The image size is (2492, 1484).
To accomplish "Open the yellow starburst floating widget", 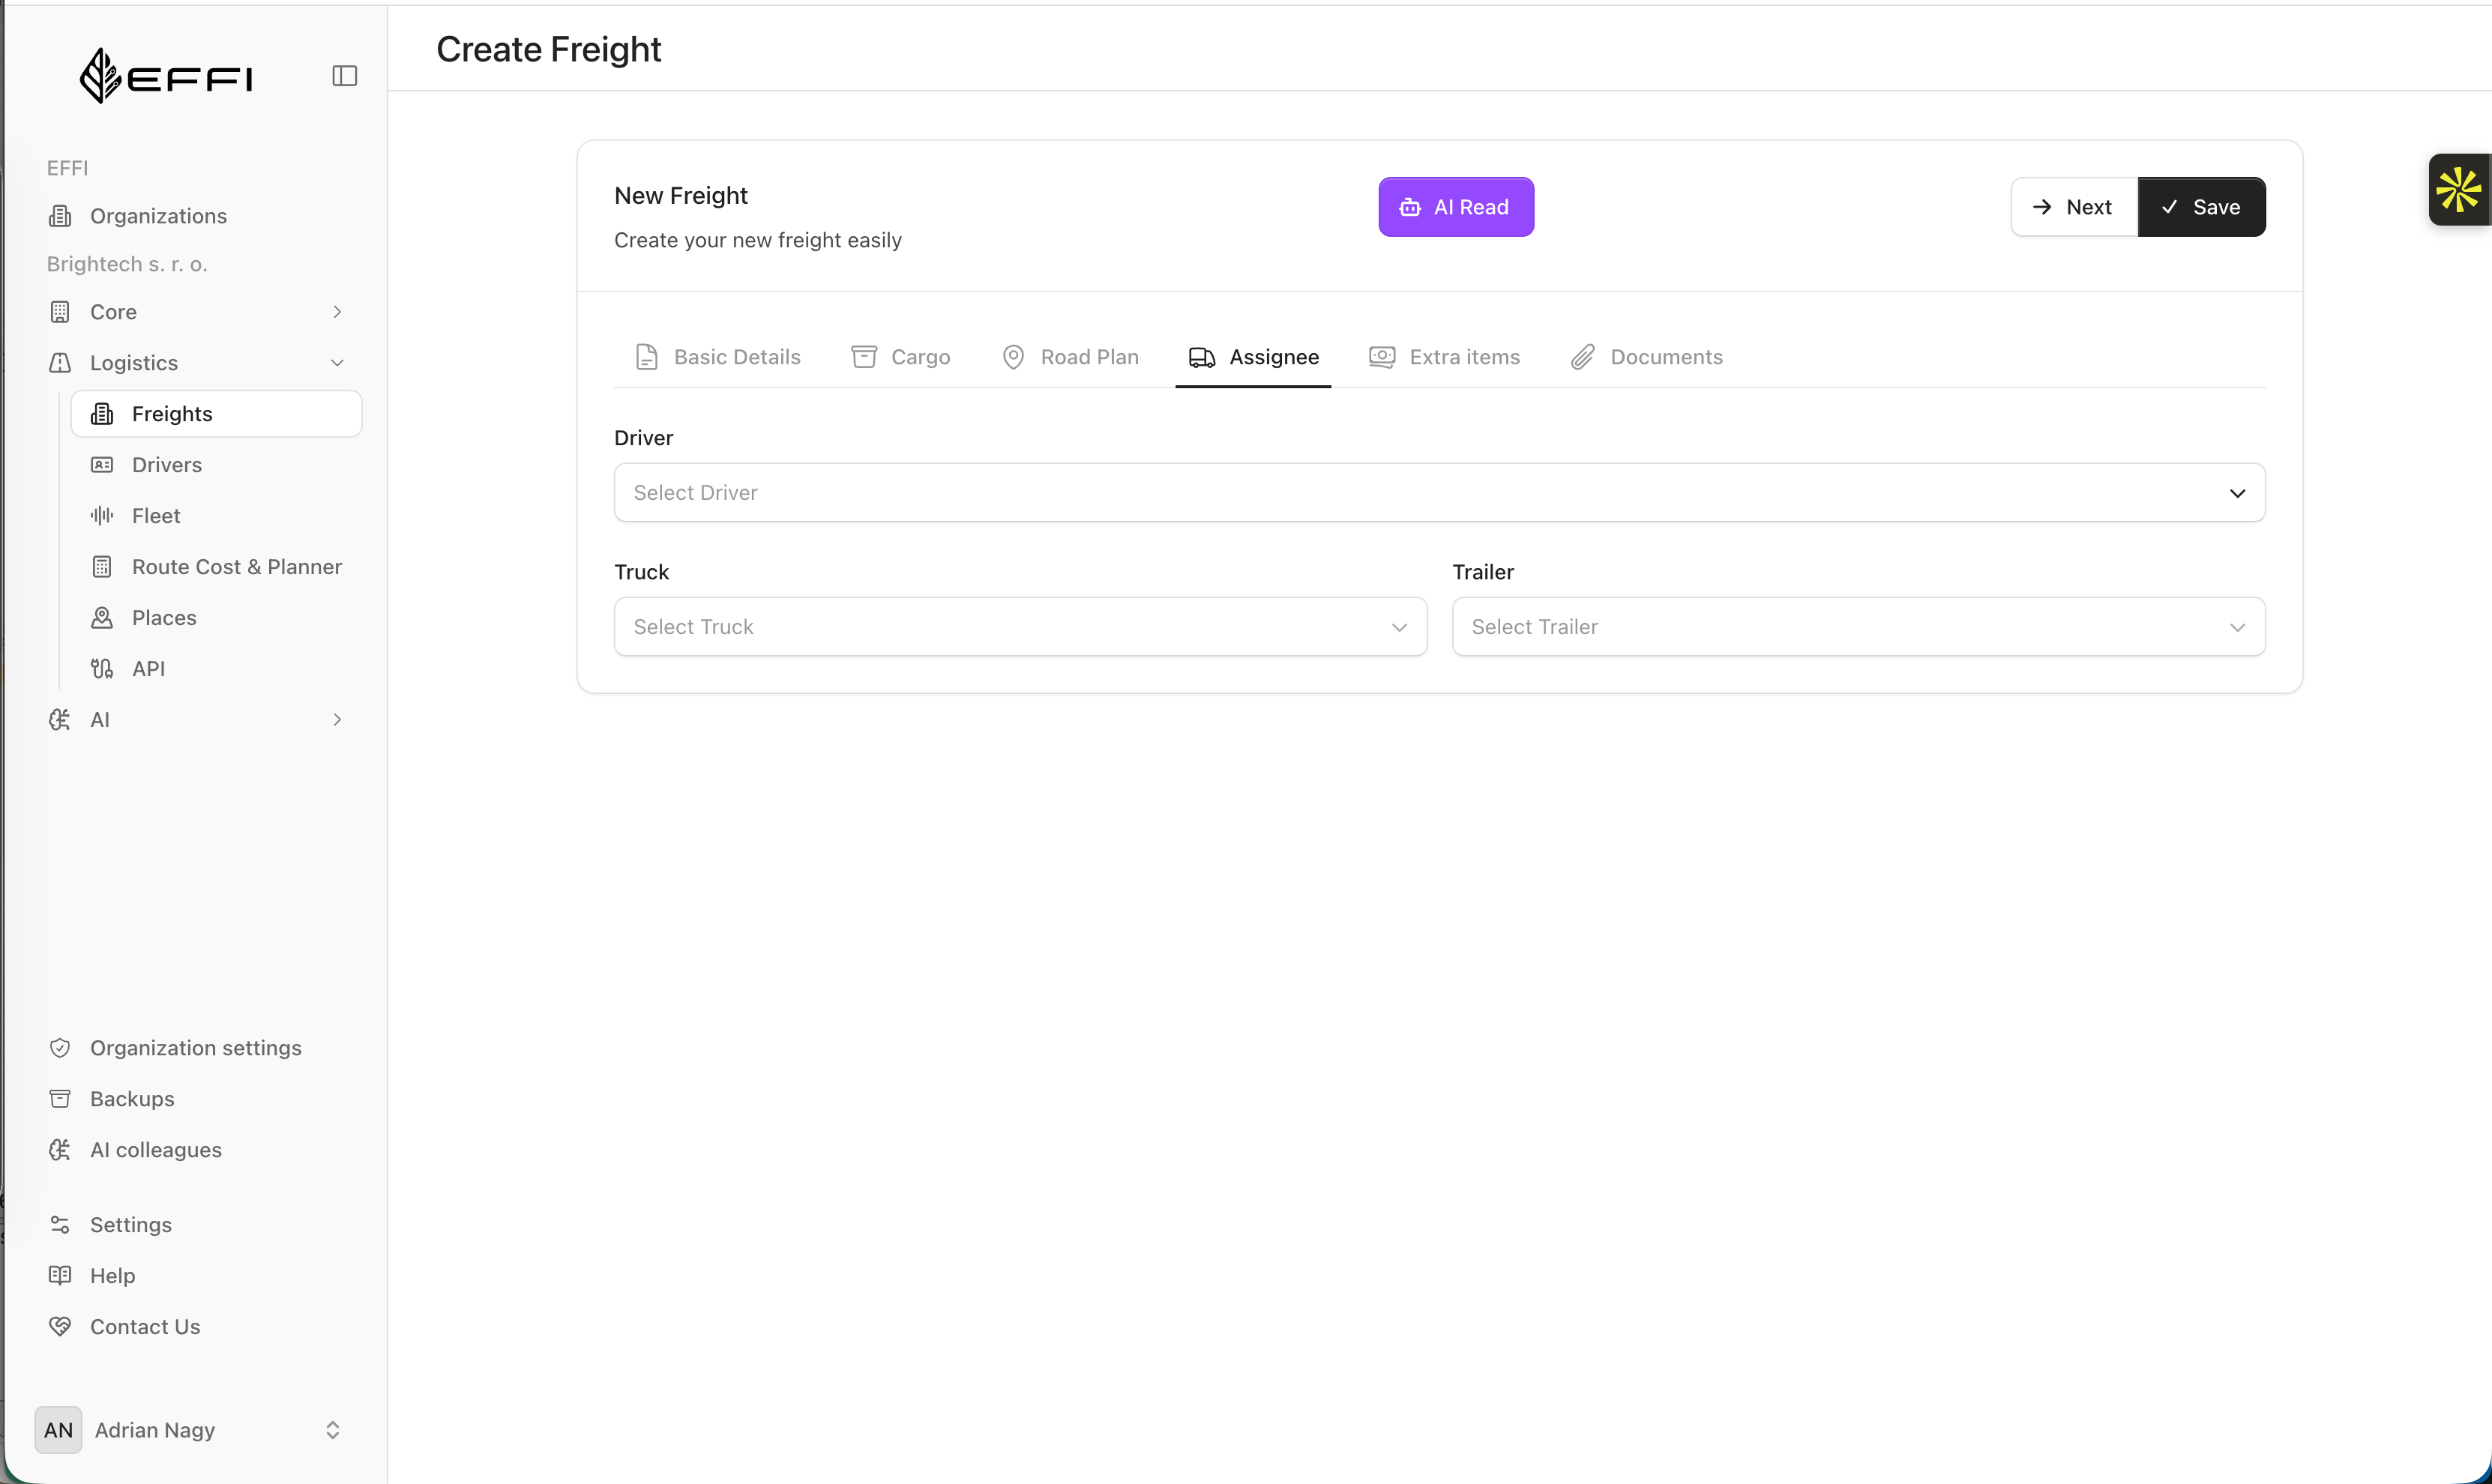I will pyautogui.click(x=2459, y=190).
